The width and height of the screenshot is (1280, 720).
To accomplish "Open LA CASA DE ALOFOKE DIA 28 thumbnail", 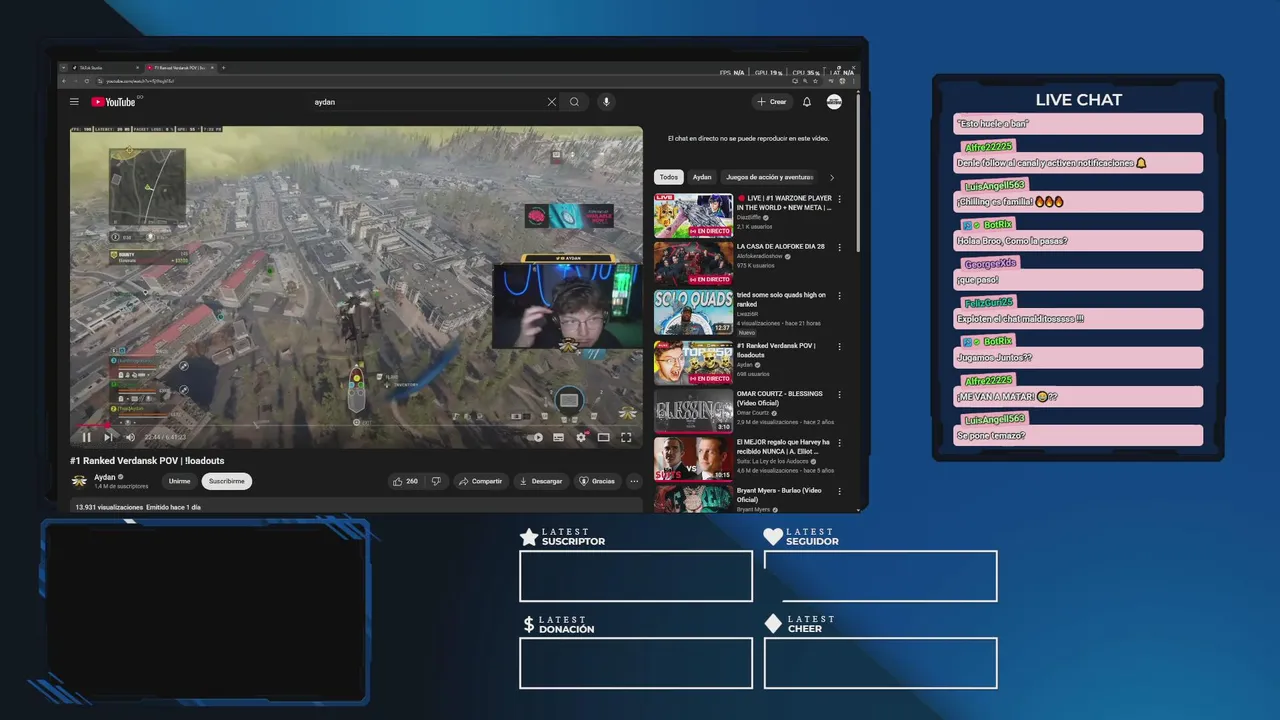I will [x=693, y=264].
